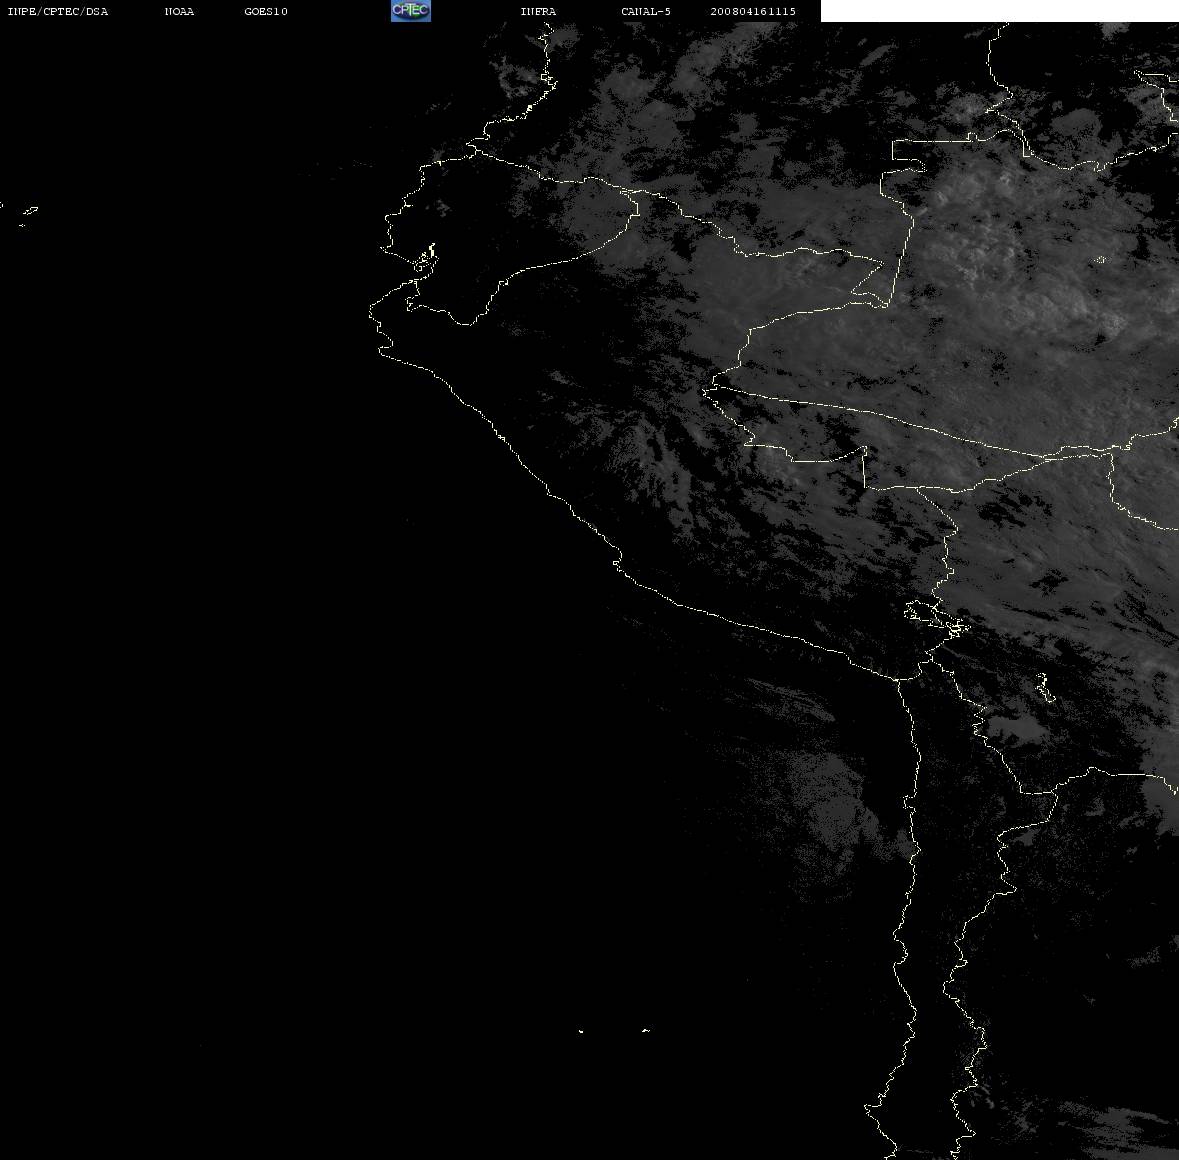Click the CPTEC logo in the header

[411, 11]
